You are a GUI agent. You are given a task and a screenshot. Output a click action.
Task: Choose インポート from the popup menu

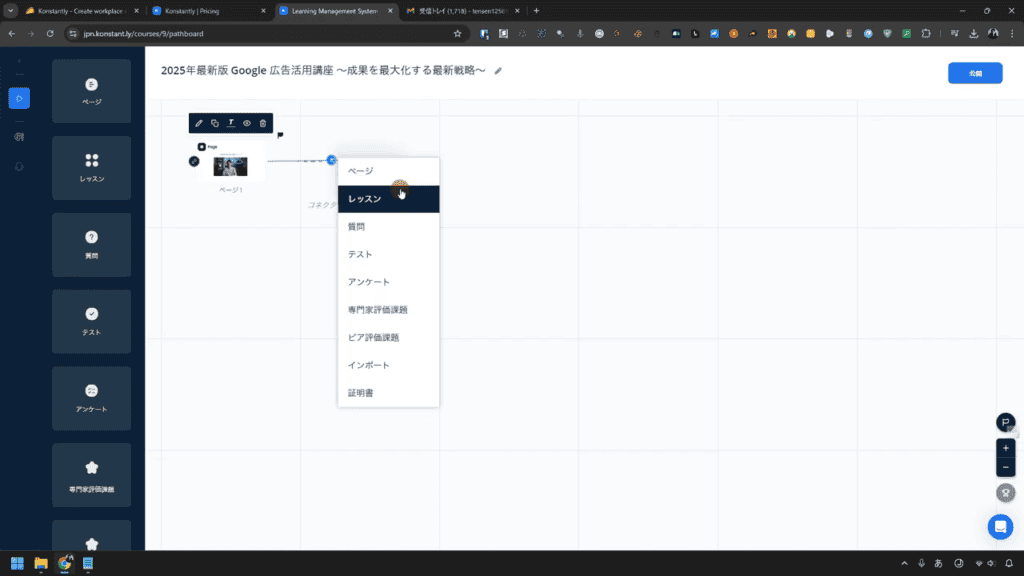point(389,365)
